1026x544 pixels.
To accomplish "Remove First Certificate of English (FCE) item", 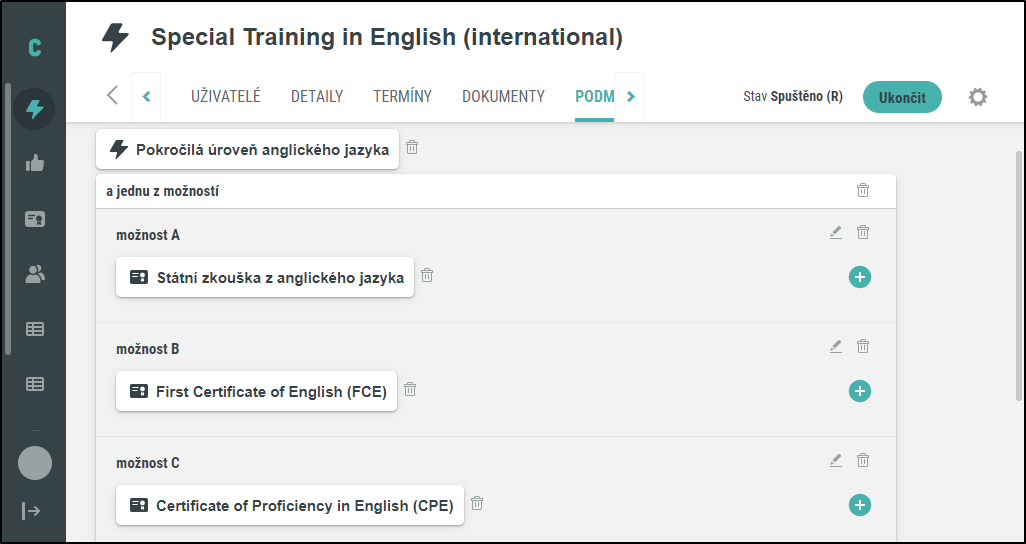I will click(410, 389).
